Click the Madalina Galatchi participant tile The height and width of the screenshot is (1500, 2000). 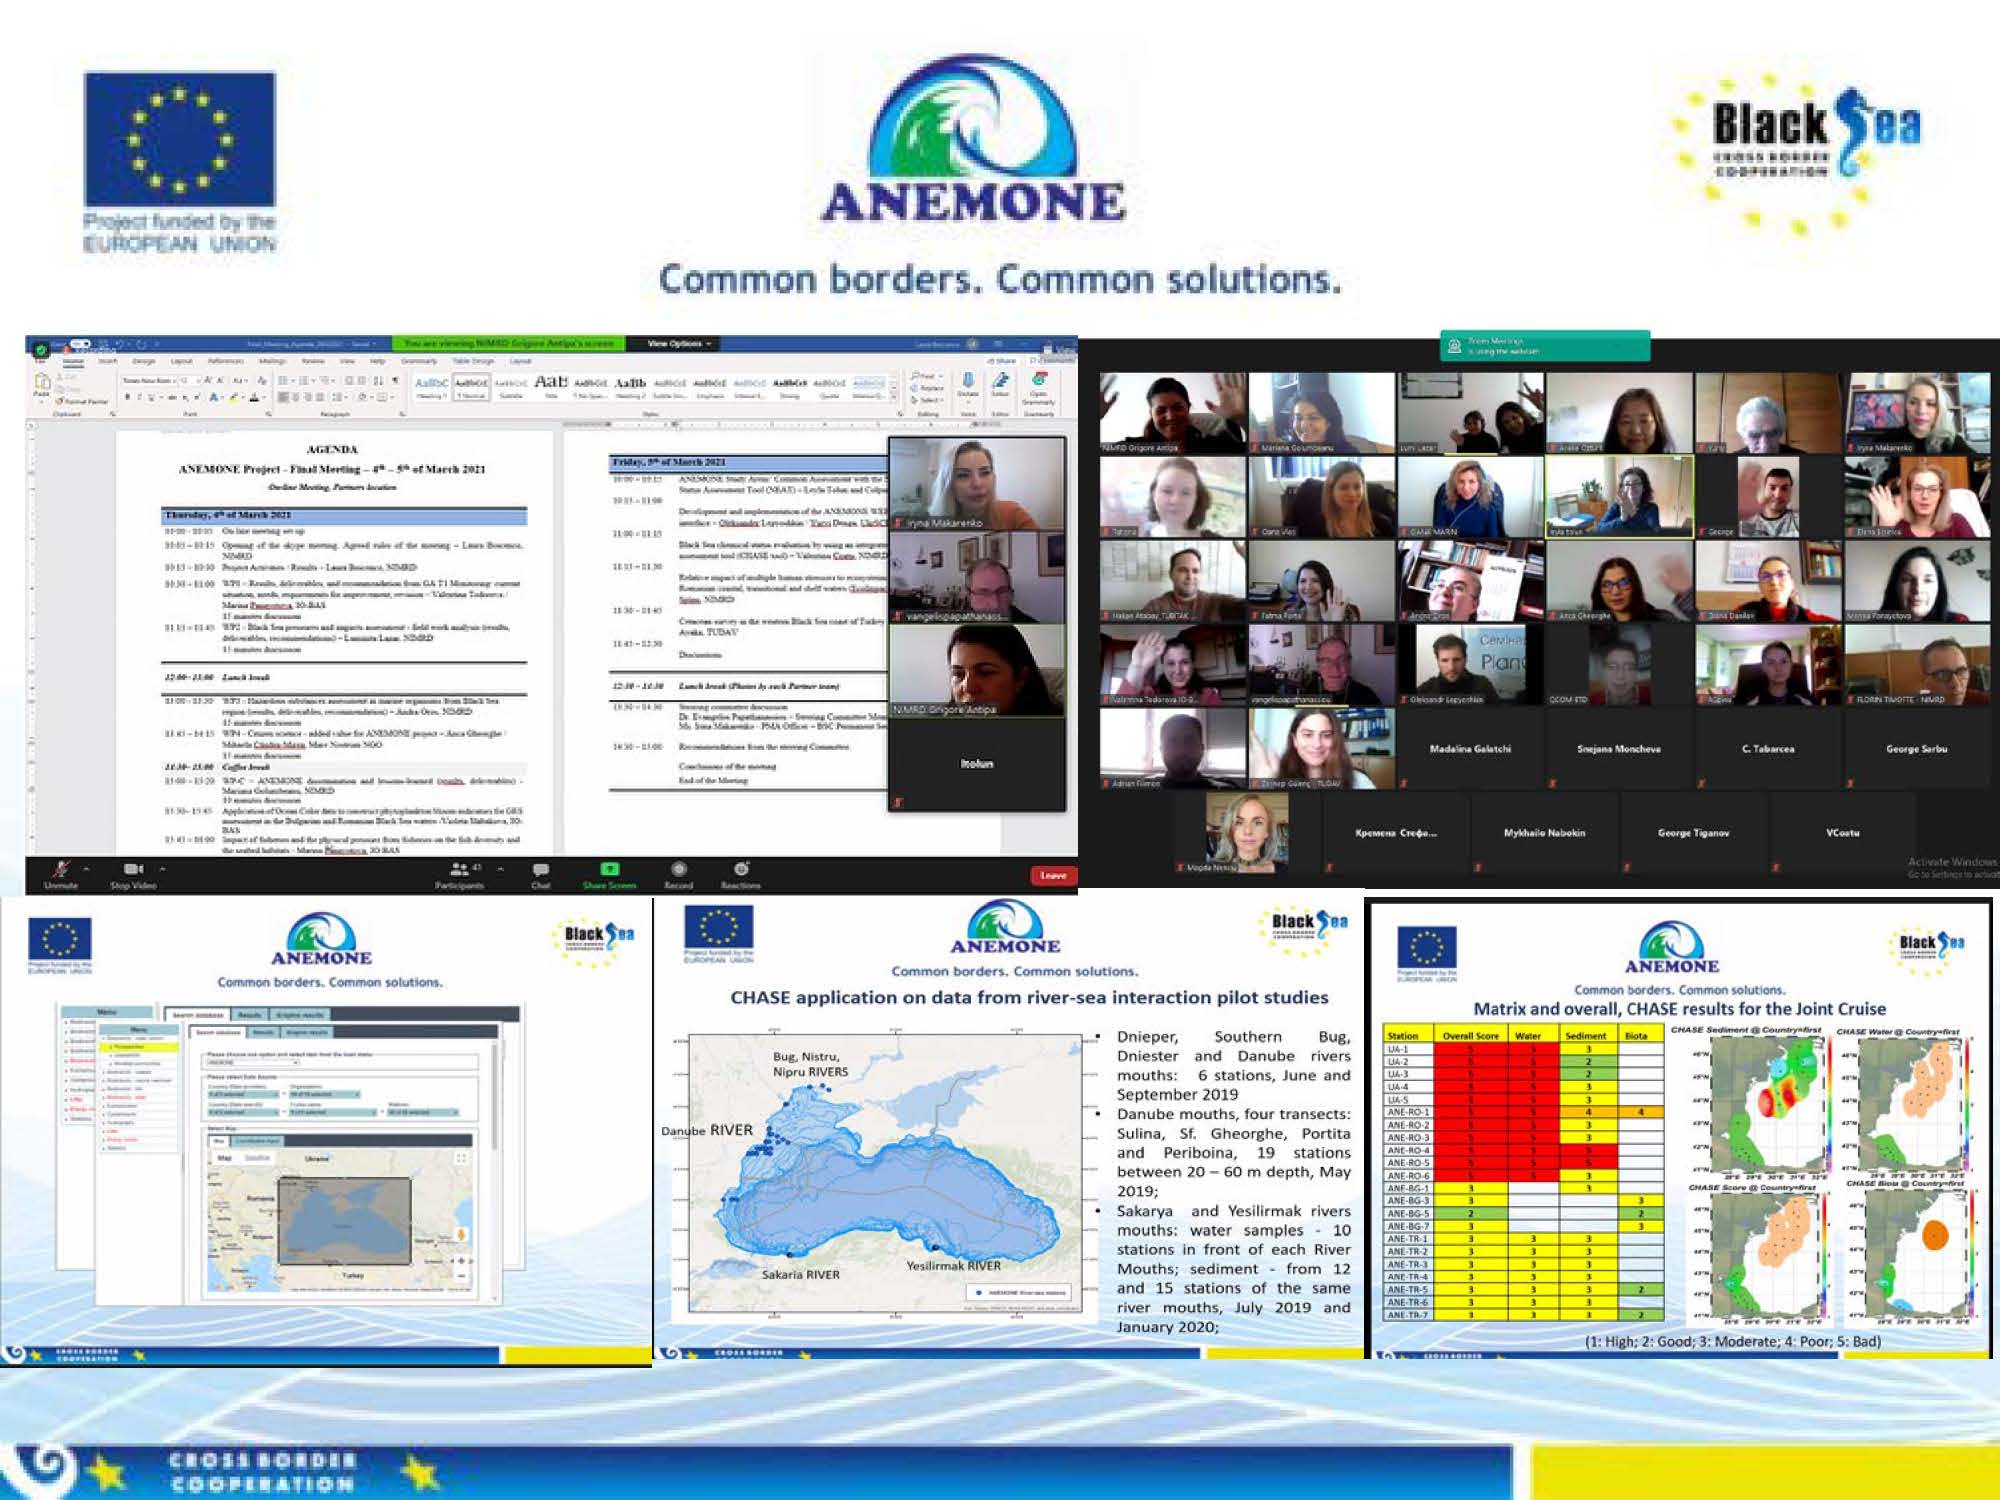coord(1470,748)
